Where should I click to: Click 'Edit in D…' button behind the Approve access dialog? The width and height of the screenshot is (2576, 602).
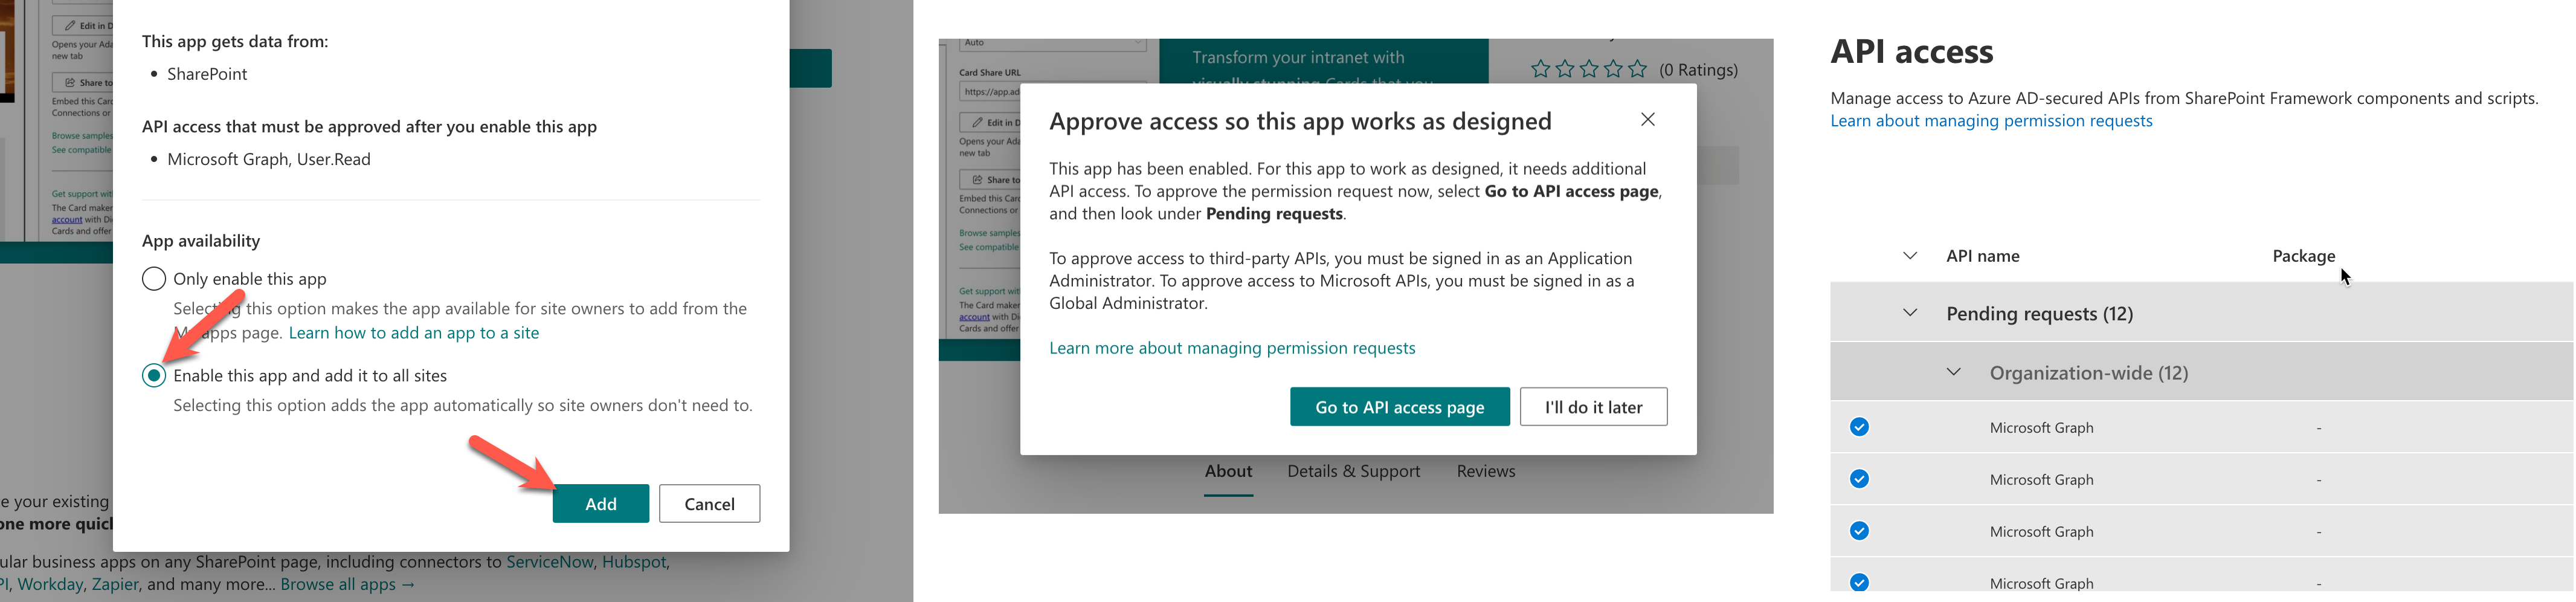point(990,123)
